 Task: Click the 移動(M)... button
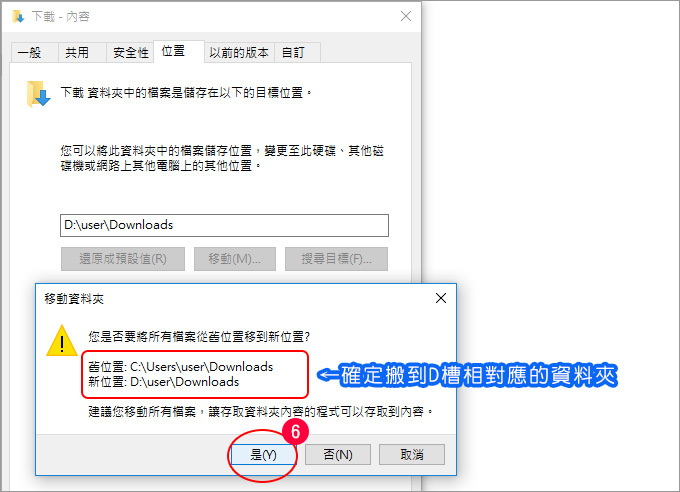coord(235,259)
